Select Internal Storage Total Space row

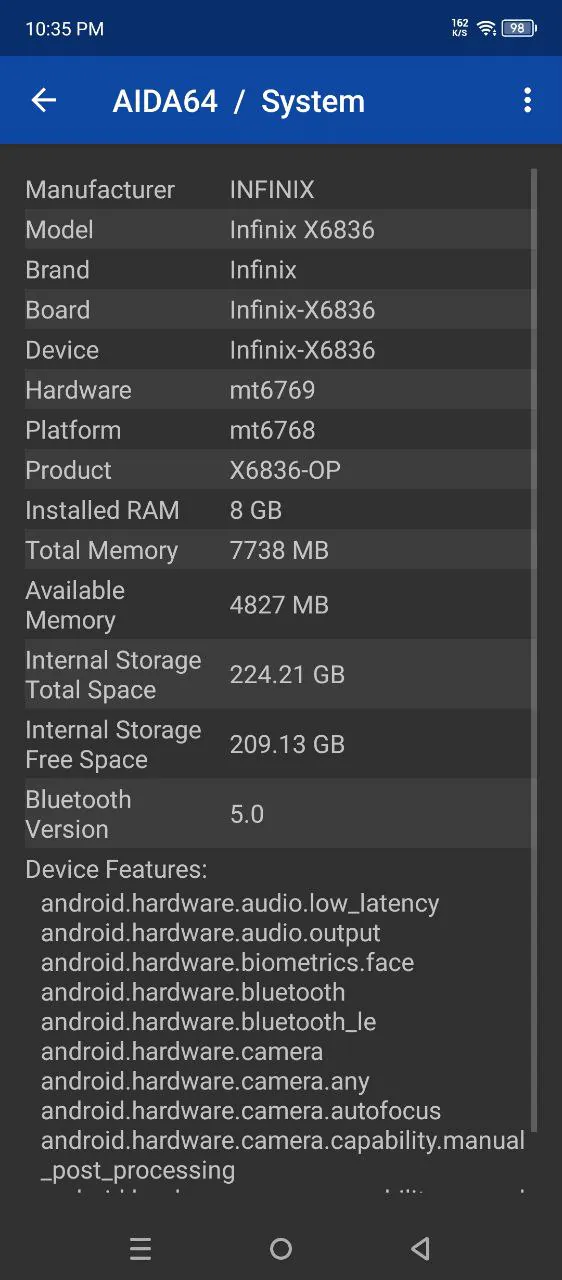[278, 674]
